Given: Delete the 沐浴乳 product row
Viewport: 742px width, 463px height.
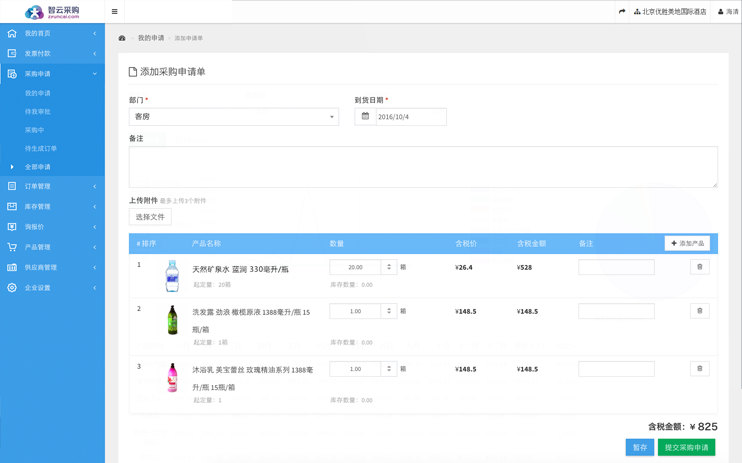Looking at the screenshot, I should pos(699,369).
